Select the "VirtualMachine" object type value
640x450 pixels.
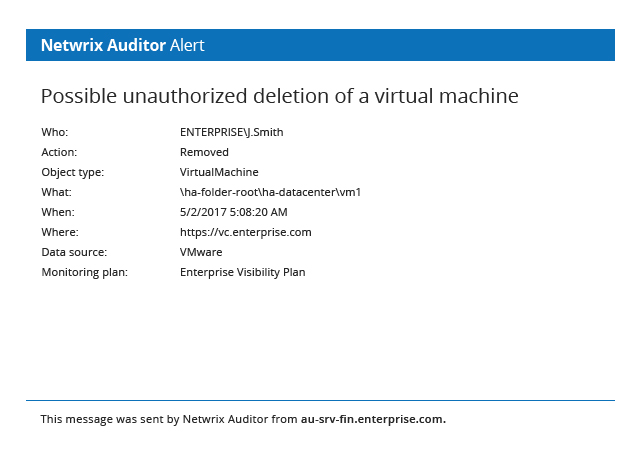click(219, 172)
